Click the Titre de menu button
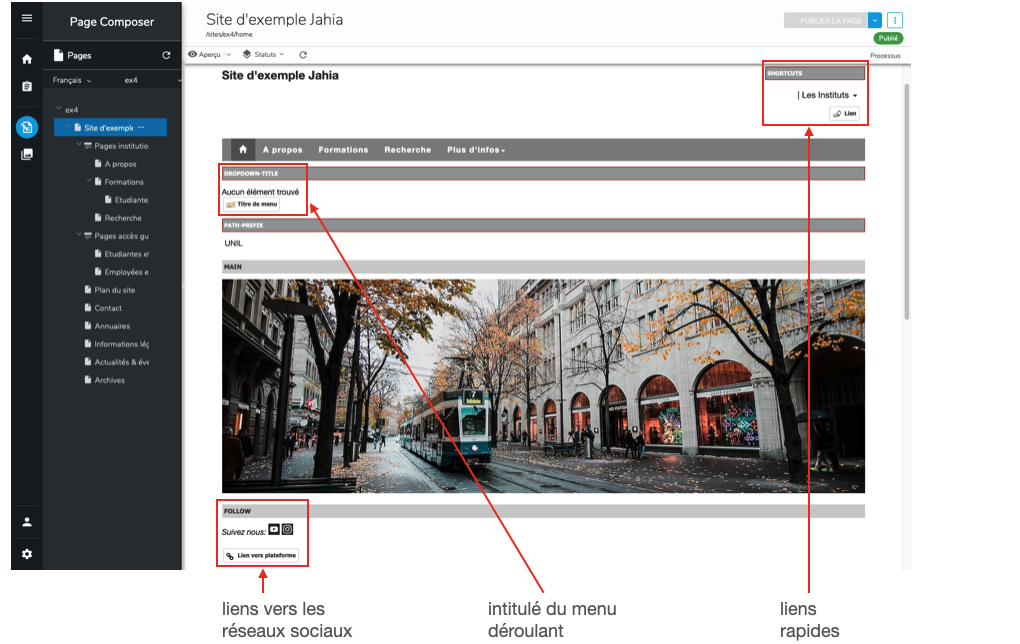 [251, 204]
